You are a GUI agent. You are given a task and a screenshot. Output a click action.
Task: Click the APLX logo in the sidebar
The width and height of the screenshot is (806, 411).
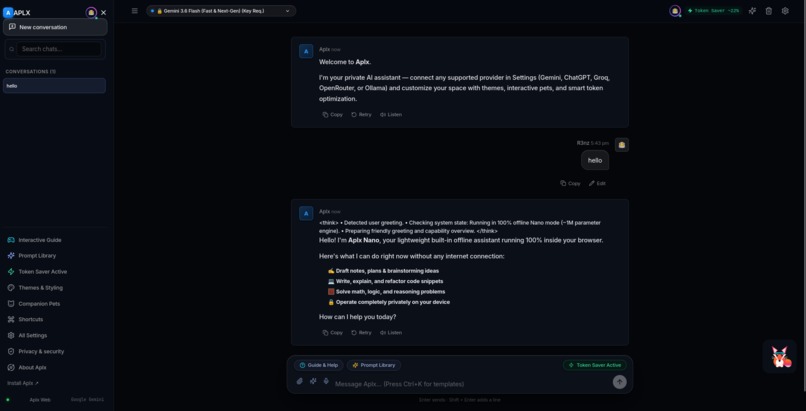click(17, 13)
